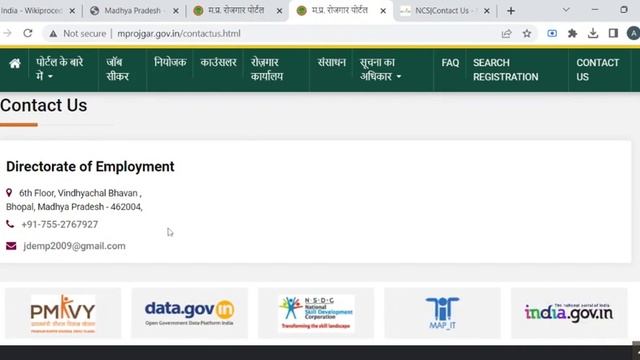The width and height of the screenshot is (640, 360).
Task: Click the screen capture extension icon
Action: click(x=552, y=33)
